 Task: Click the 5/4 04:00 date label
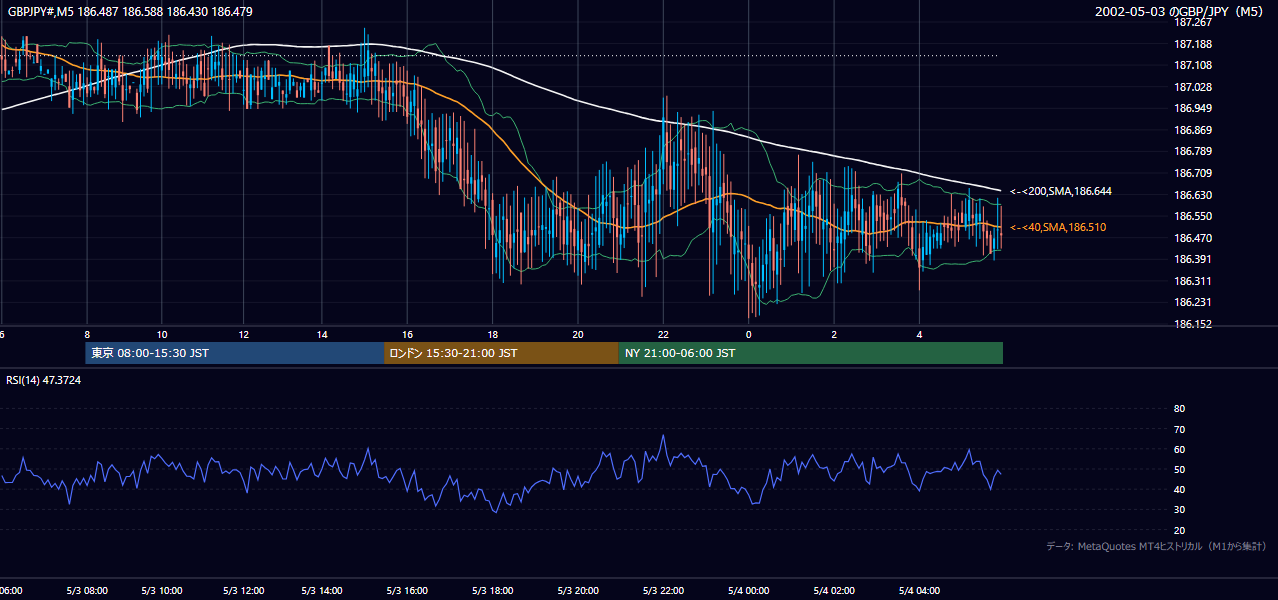pyautogui.click(x=919, y=590)
